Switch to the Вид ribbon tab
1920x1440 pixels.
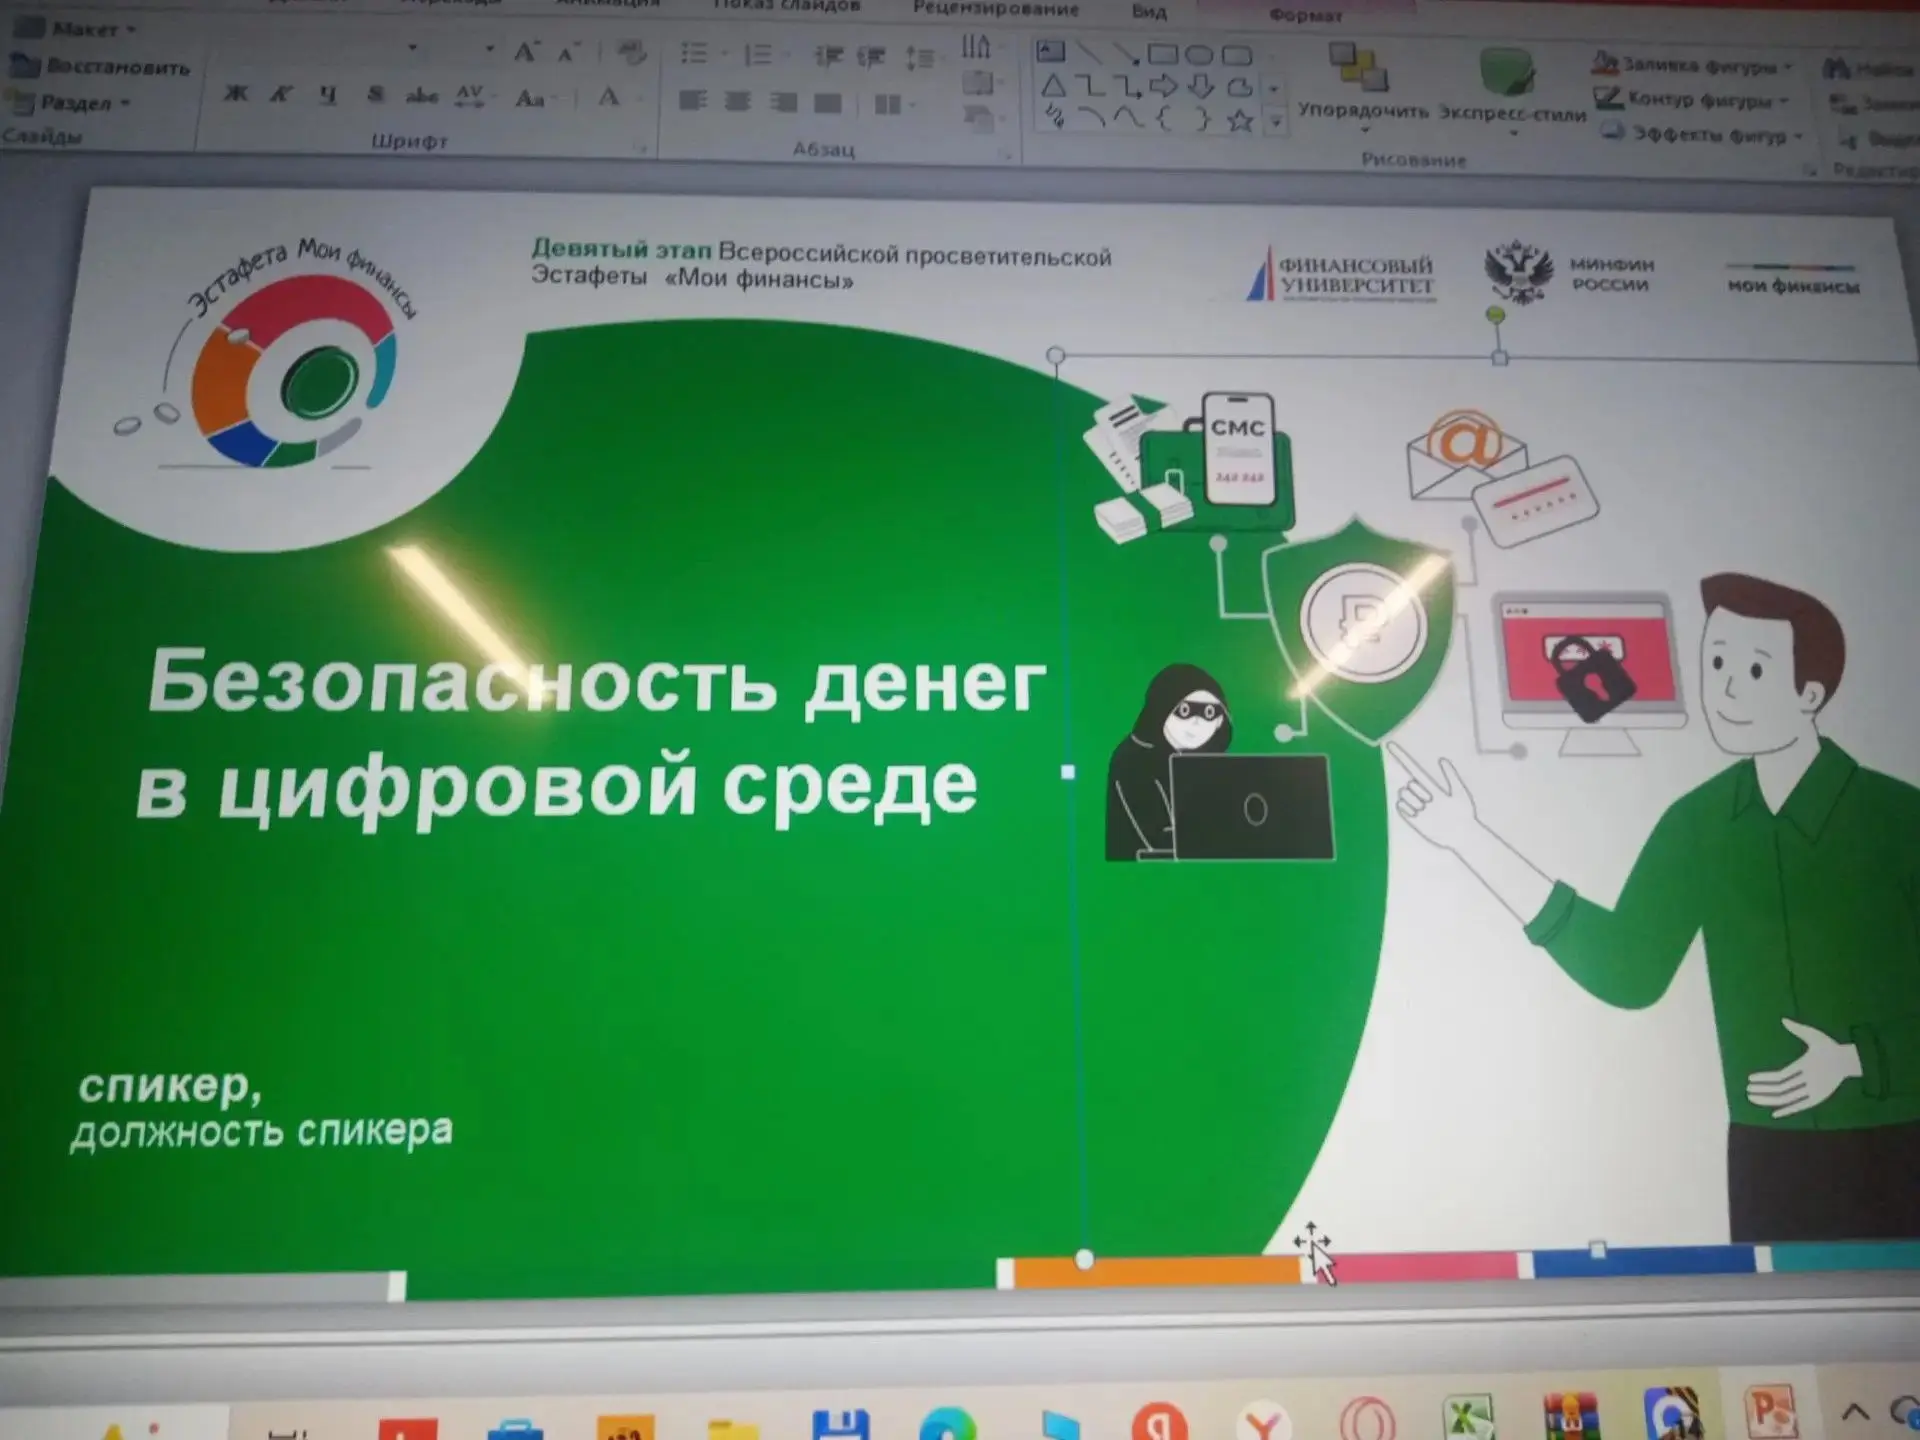tap(1149, 12)
